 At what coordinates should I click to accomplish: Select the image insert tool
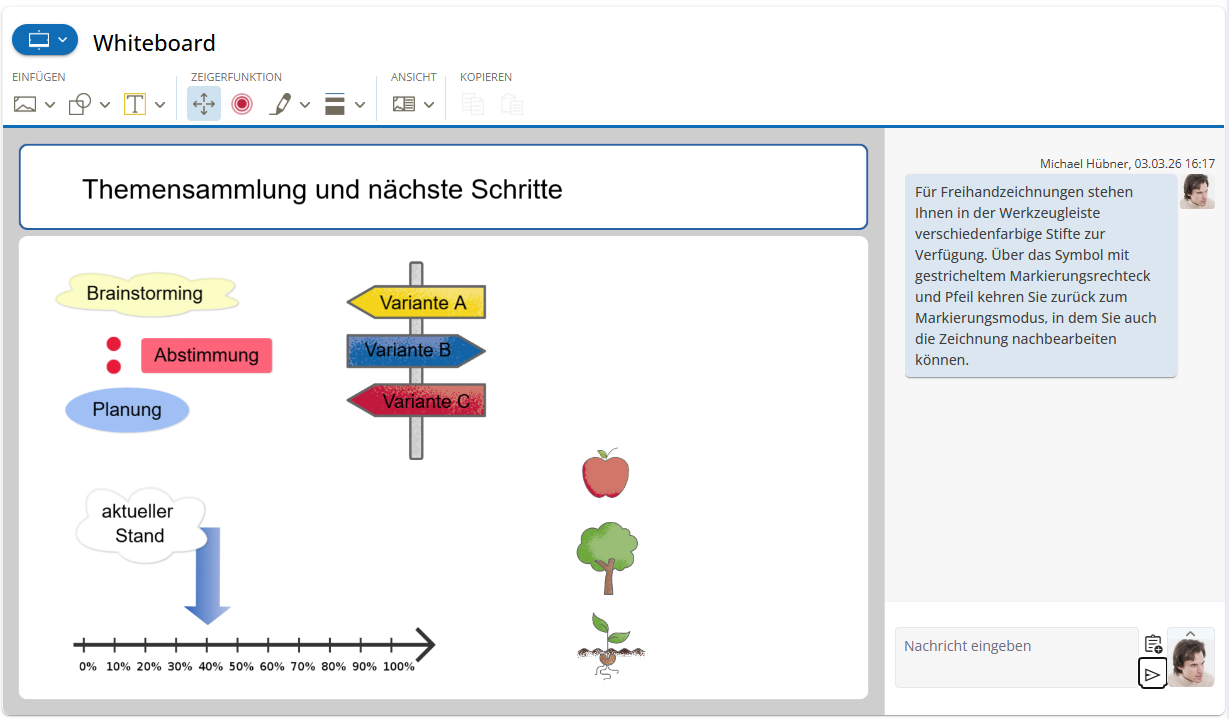pyautogui.click(x=25, y=103)
